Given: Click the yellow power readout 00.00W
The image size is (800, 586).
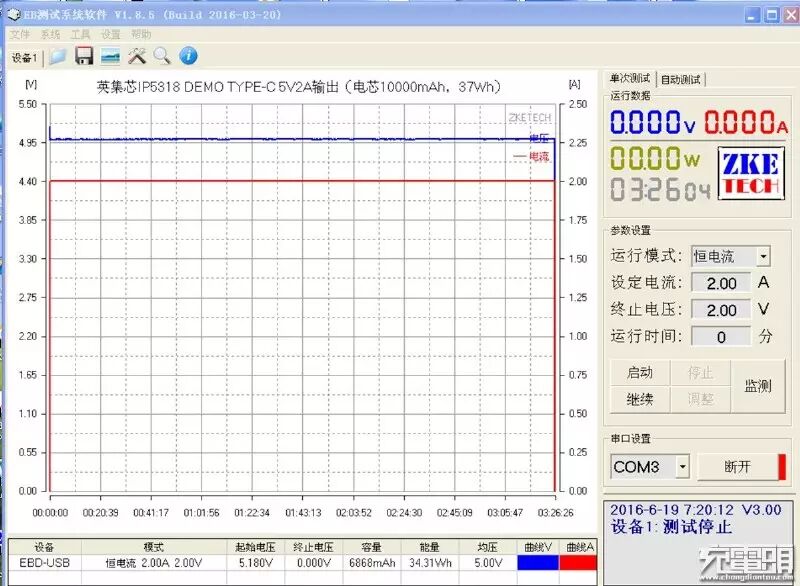Looking at the screenshot, I should (x=655, y=158).
